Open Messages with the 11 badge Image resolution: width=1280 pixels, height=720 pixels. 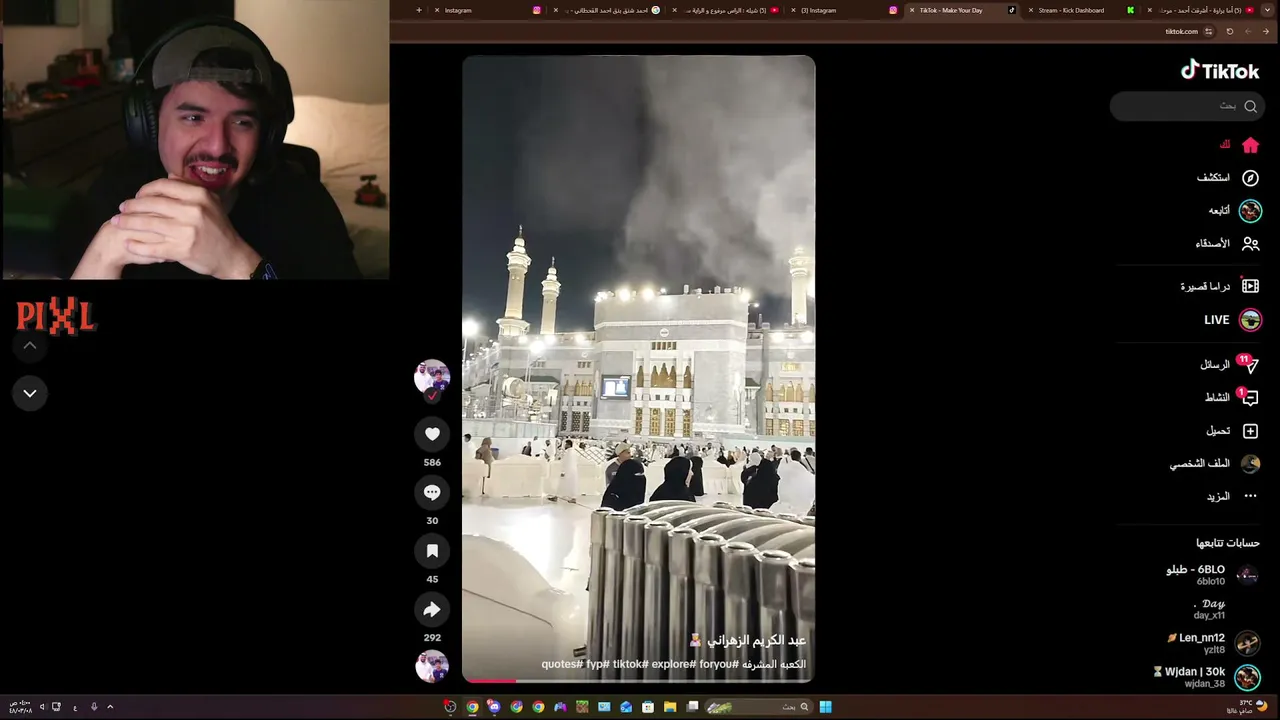click(1250, 365)
